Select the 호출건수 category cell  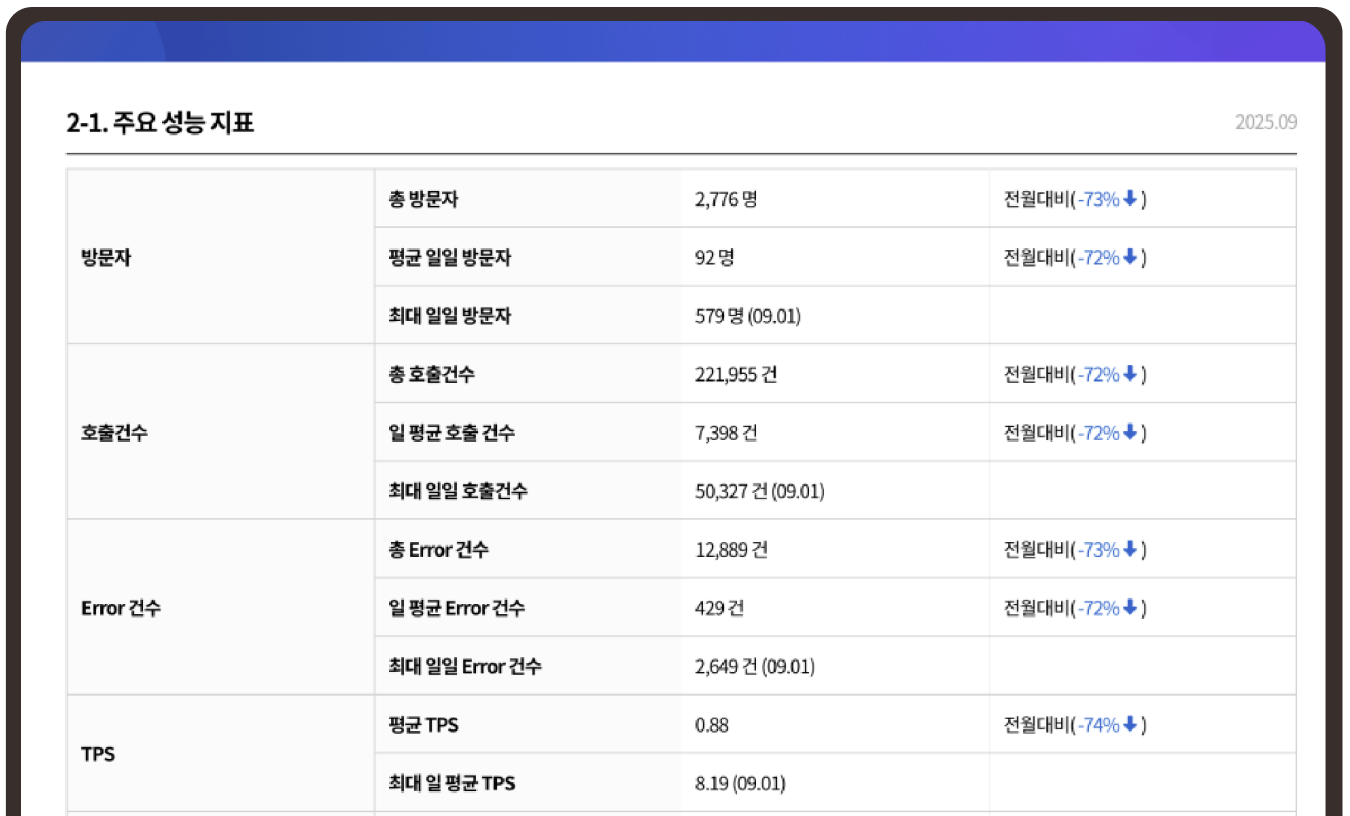click(114, 433)
